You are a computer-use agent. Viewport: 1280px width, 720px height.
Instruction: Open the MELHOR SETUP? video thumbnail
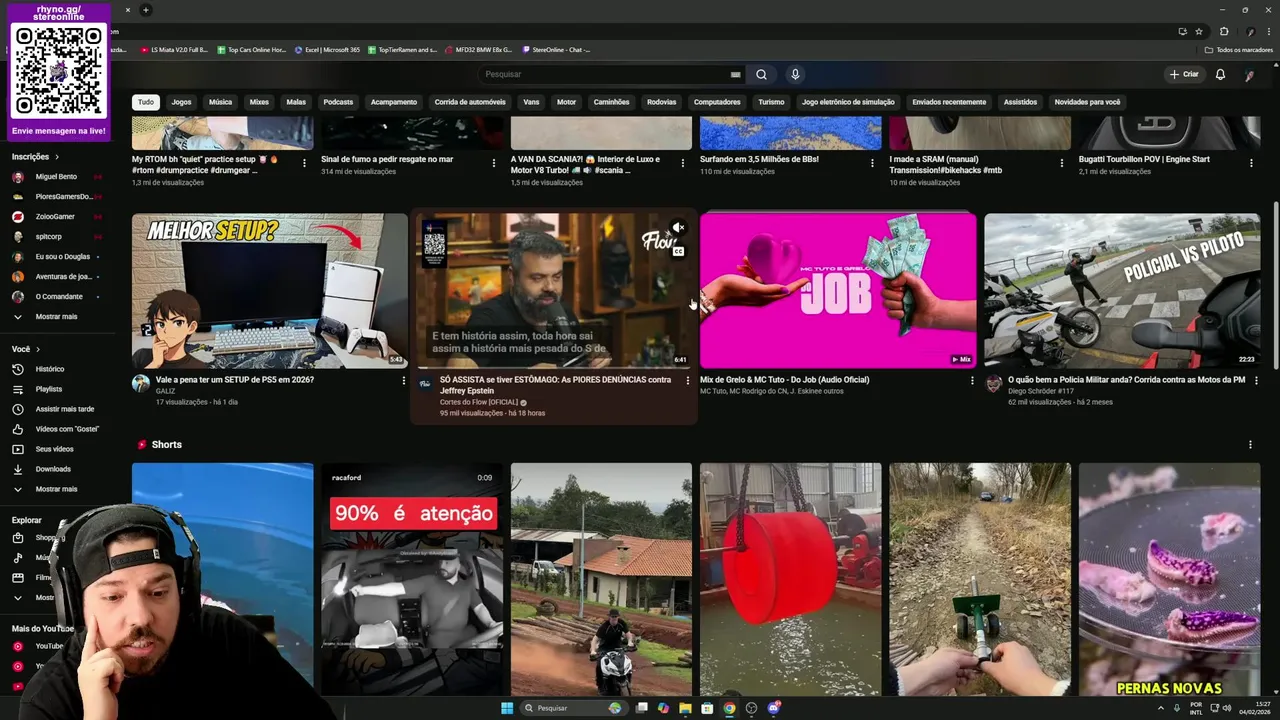[270, 290]
